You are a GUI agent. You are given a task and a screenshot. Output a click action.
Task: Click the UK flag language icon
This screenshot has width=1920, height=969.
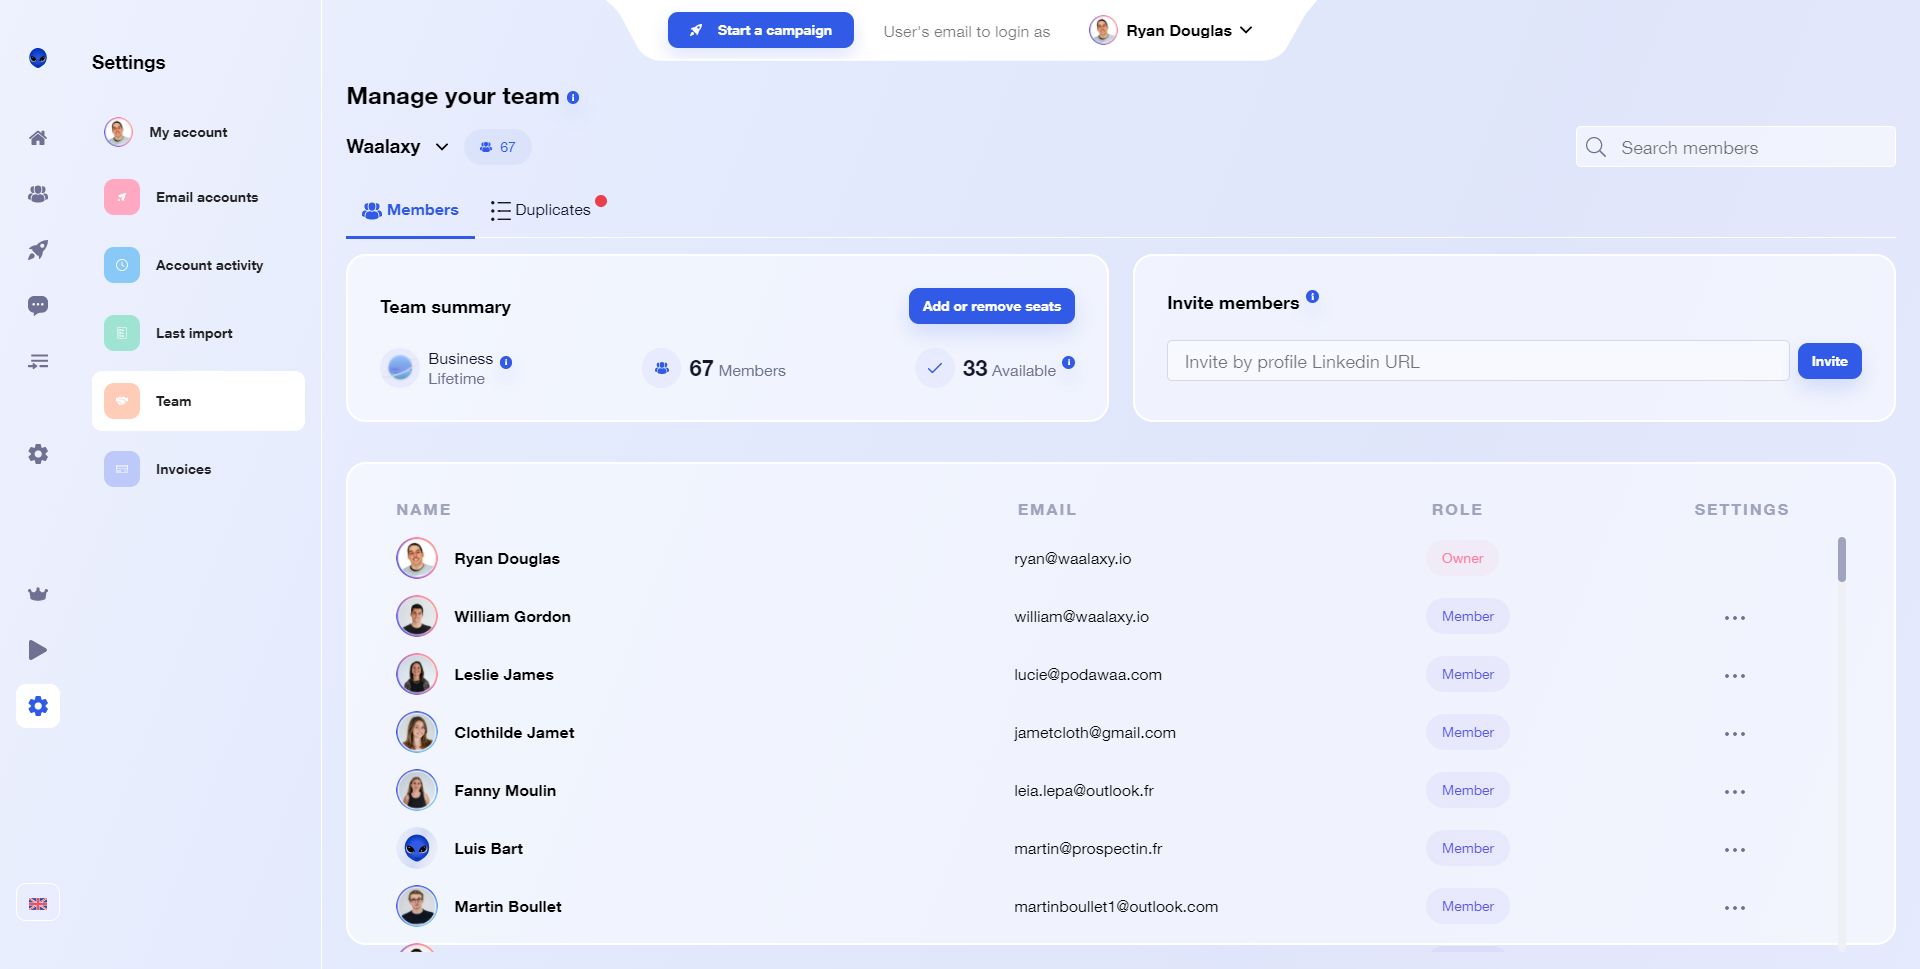click(x=38, y=904)
